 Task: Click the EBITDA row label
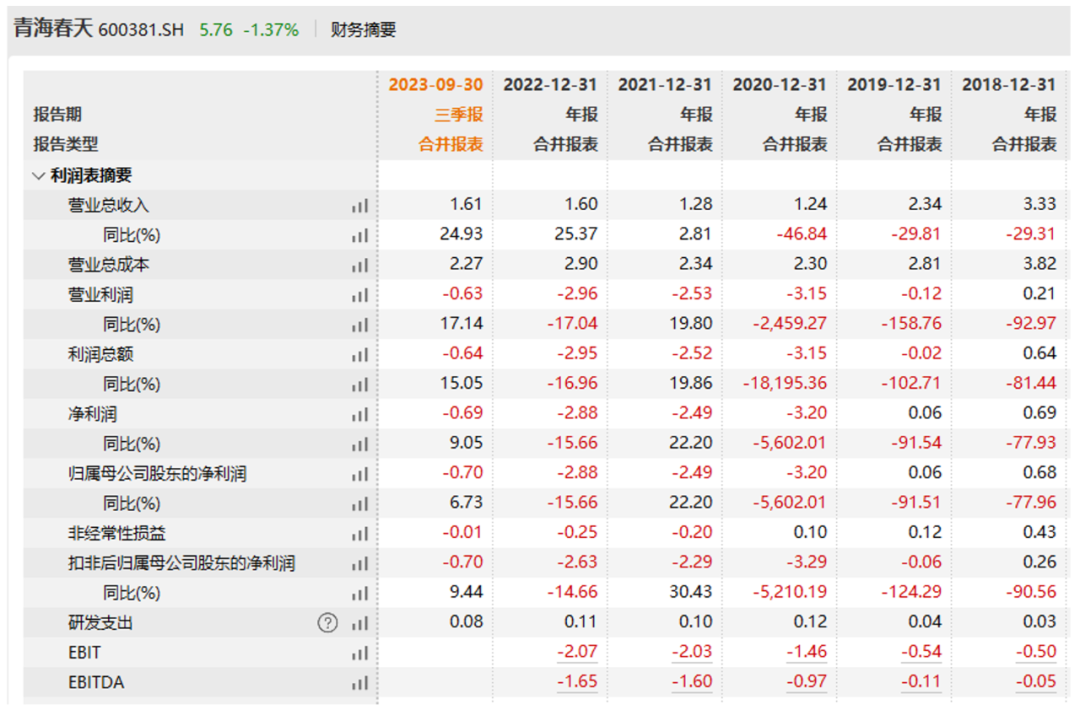(96, 682)
